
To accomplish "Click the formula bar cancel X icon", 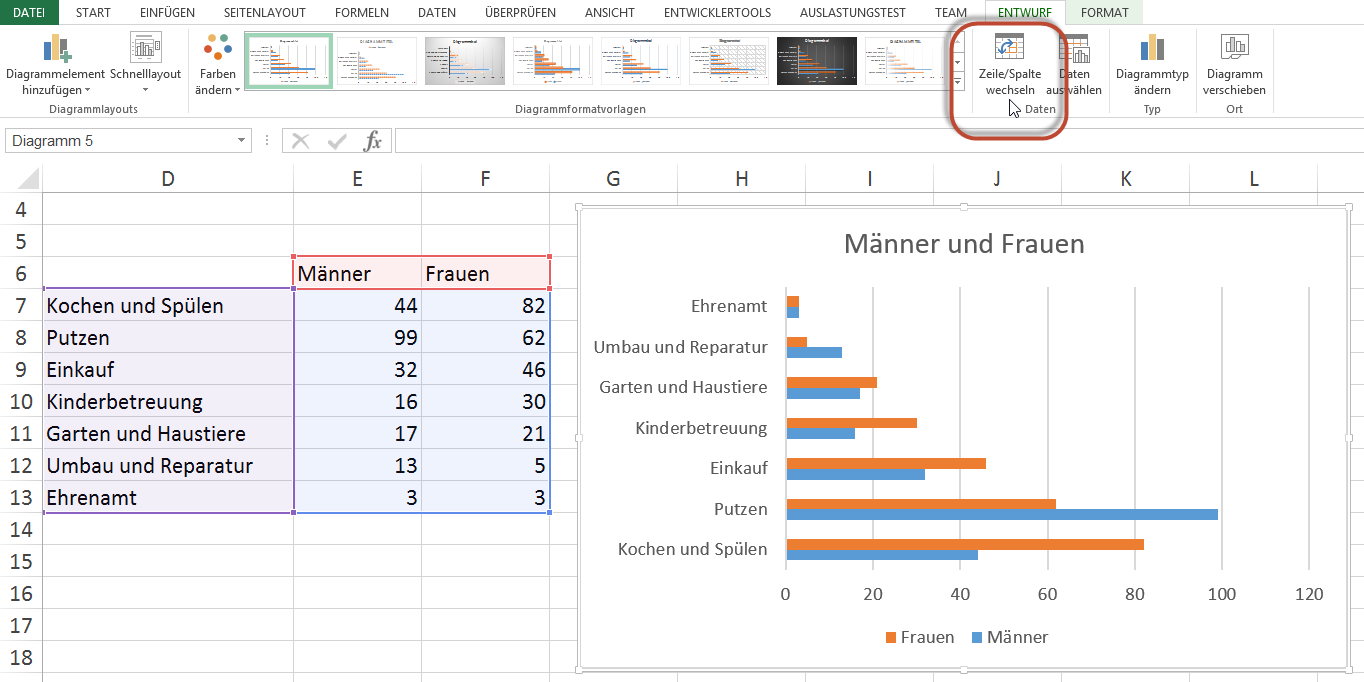I will (x=301, y=141).
